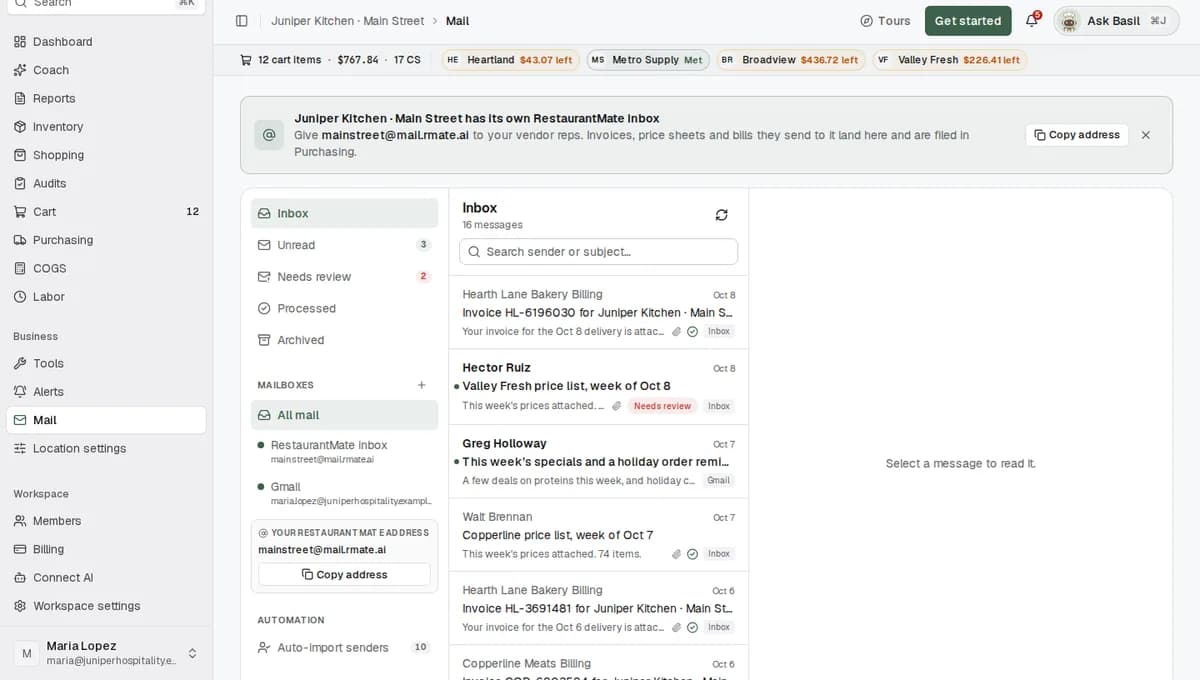
Task: Select All mail mailbox
Action: pos(344,415)
